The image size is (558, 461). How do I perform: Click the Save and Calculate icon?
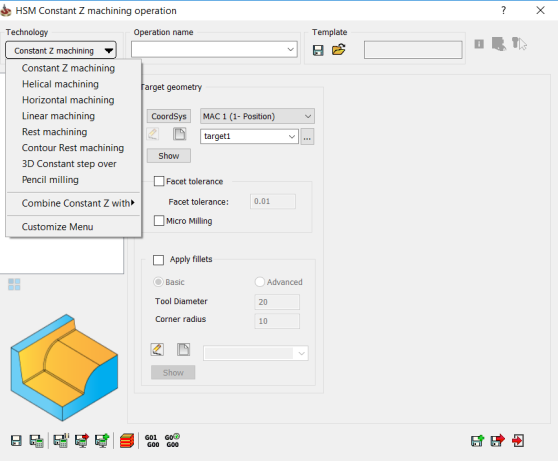(x=36, y=441)
